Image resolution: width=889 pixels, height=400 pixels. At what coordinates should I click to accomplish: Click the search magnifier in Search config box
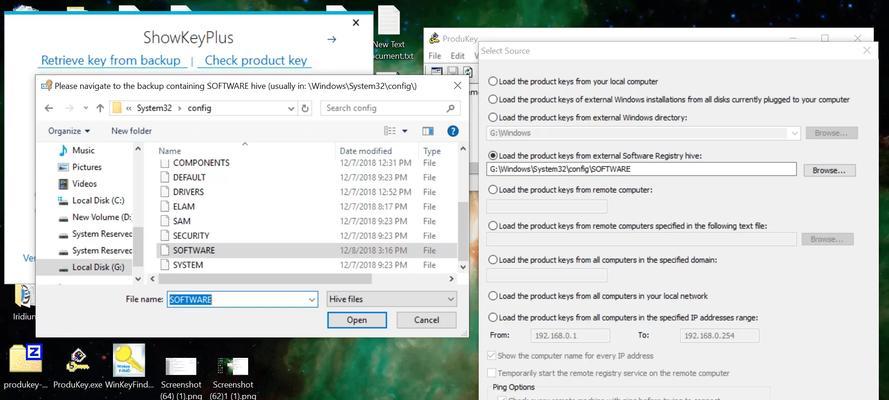pos(450,108)
